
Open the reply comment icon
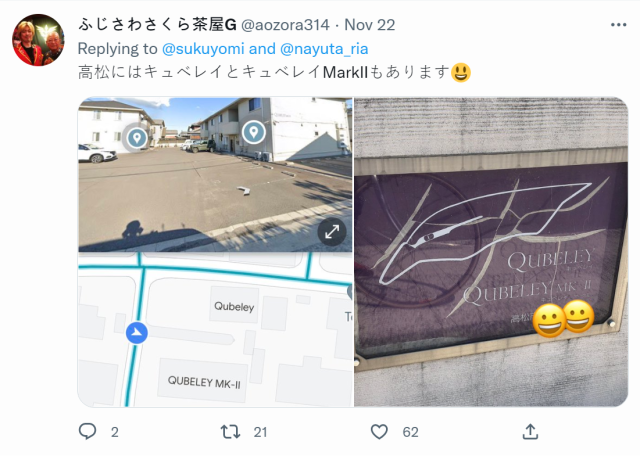click(87, 432)
